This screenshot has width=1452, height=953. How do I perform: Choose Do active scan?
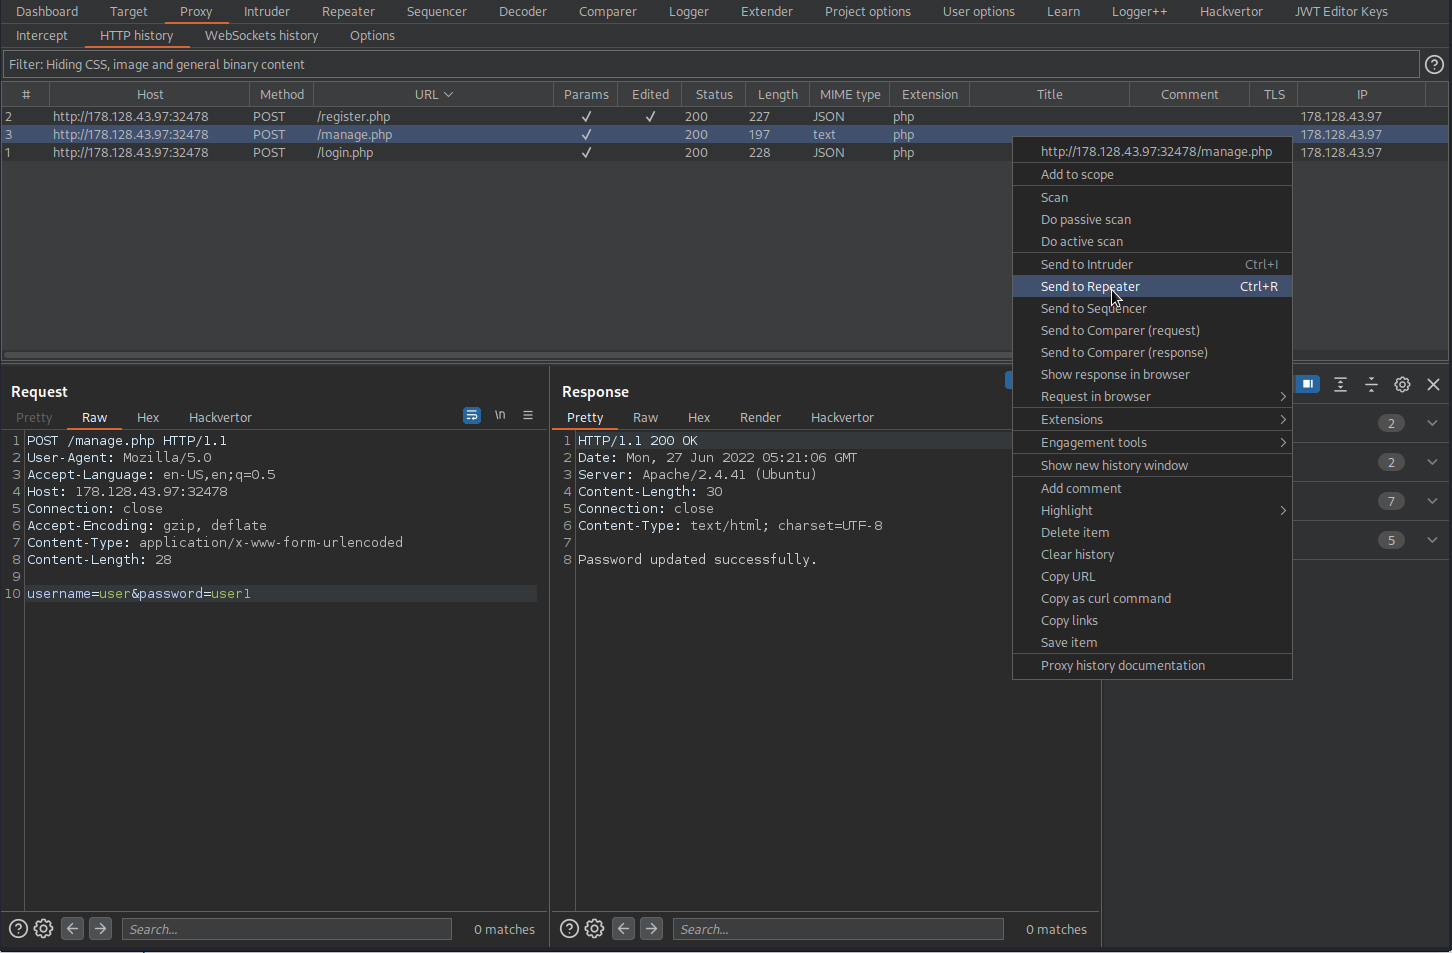point(1152,242)
